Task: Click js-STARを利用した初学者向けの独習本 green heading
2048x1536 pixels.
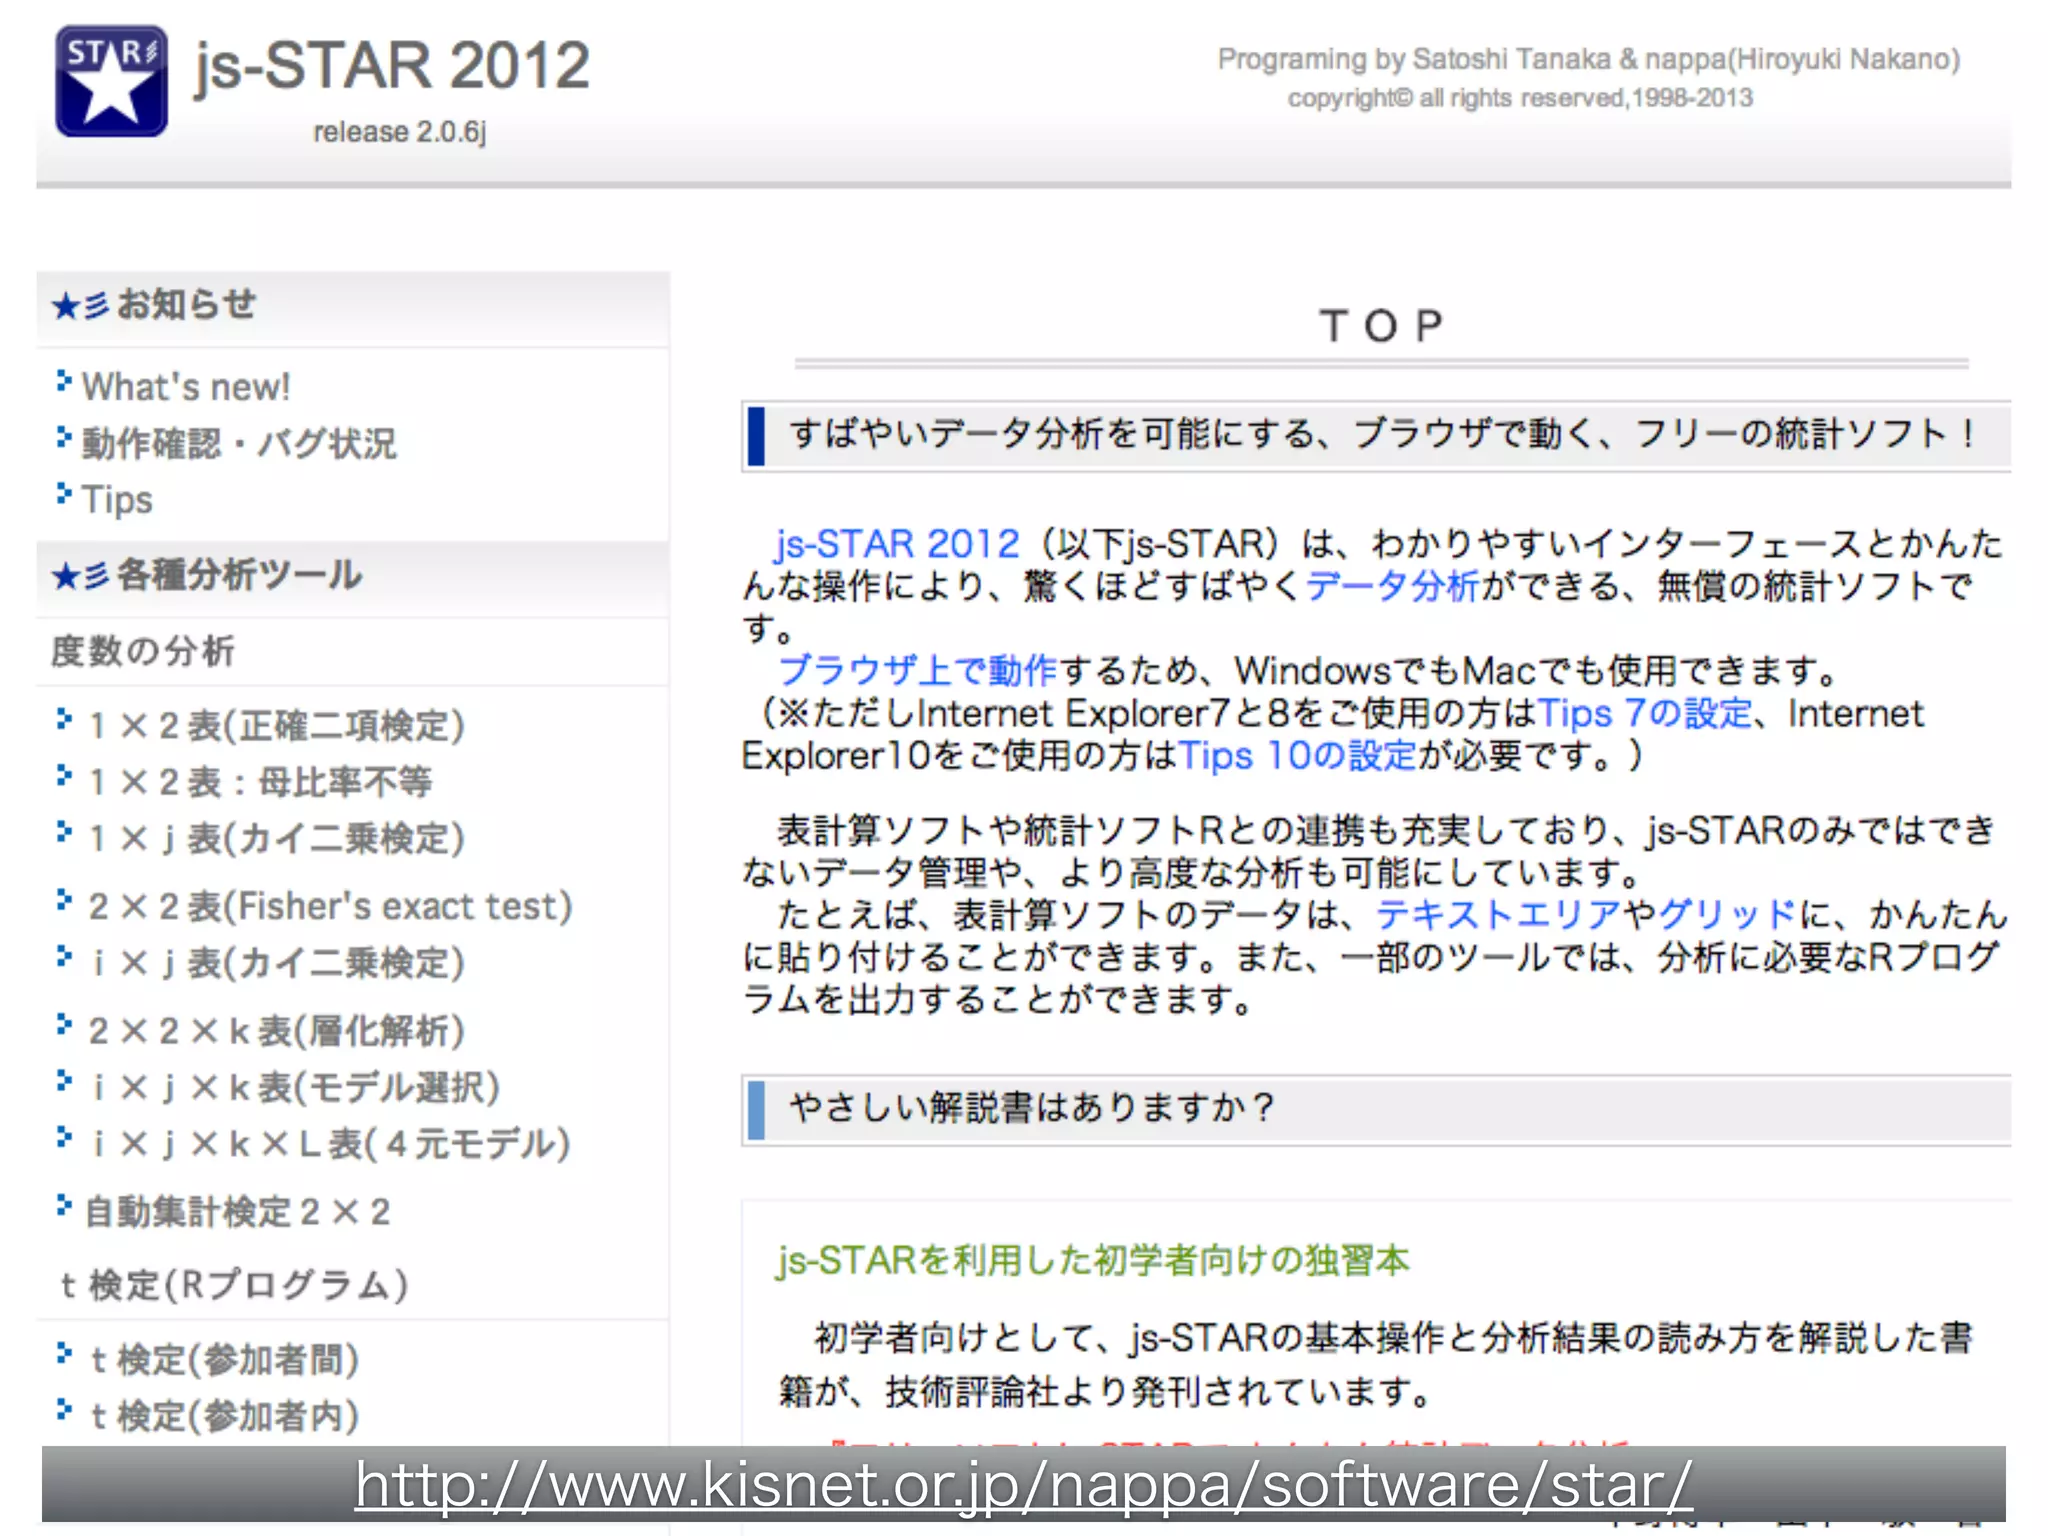Action: coord(1092,1260)
